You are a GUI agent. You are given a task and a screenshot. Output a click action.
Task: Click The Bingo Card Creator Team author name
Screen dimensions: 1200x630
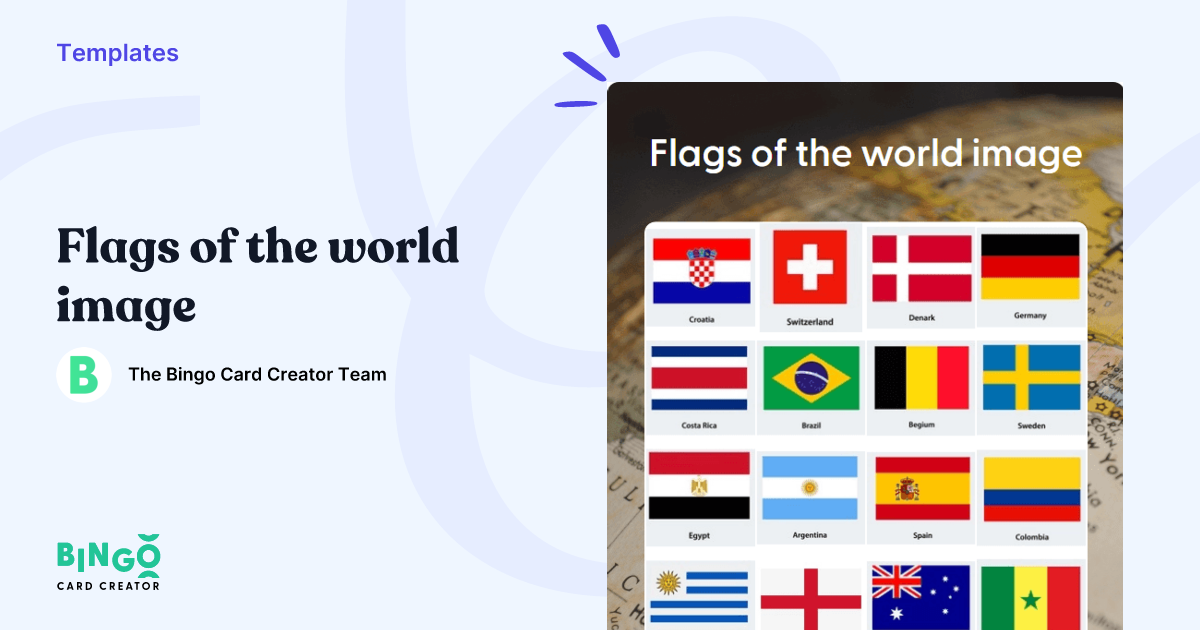257,374
